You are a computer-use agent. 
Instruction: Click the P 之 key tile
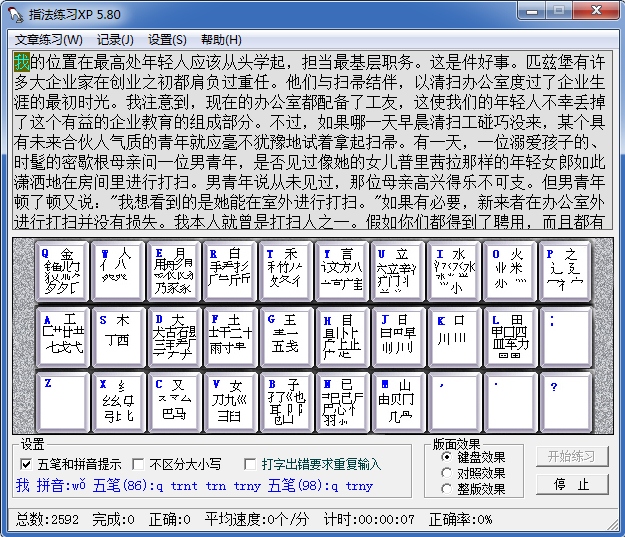(x=565, y=271)
